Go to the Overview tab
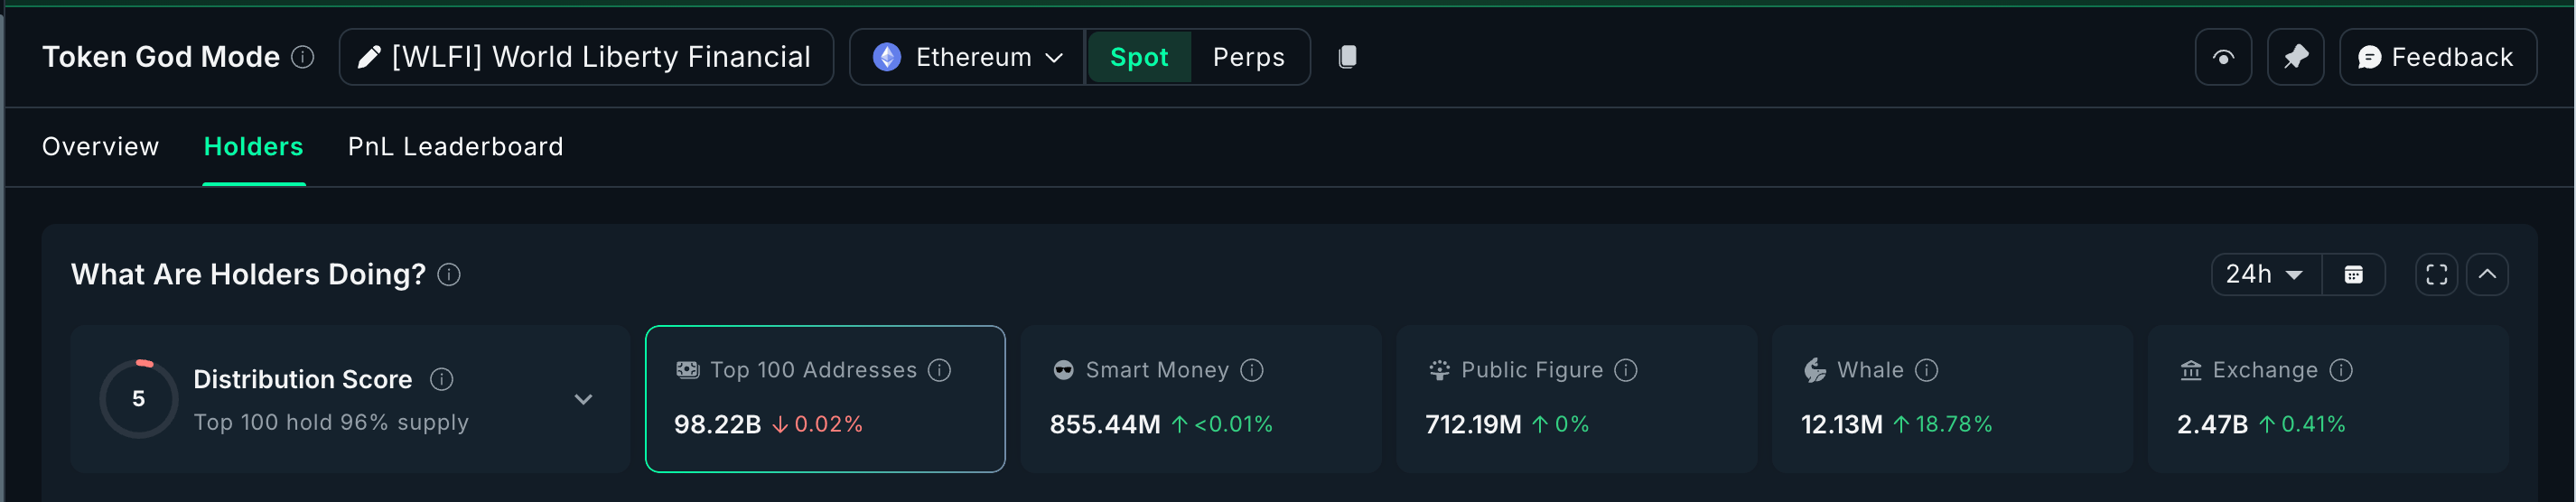The image size is (2576, 502). tap(100, 147)
